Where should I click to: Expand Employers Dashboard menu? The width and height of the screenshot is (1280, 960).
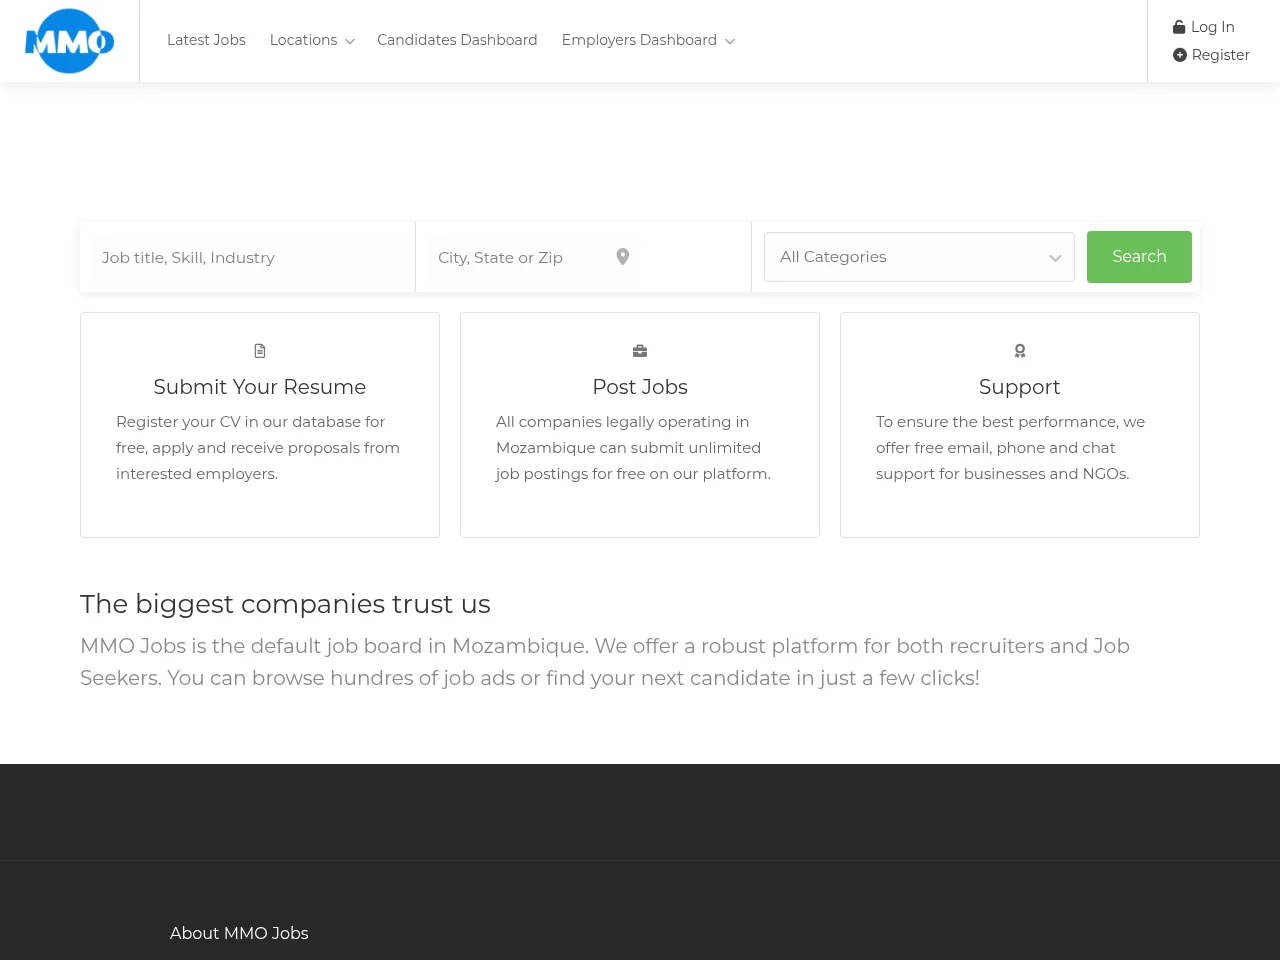coord(648,40)
